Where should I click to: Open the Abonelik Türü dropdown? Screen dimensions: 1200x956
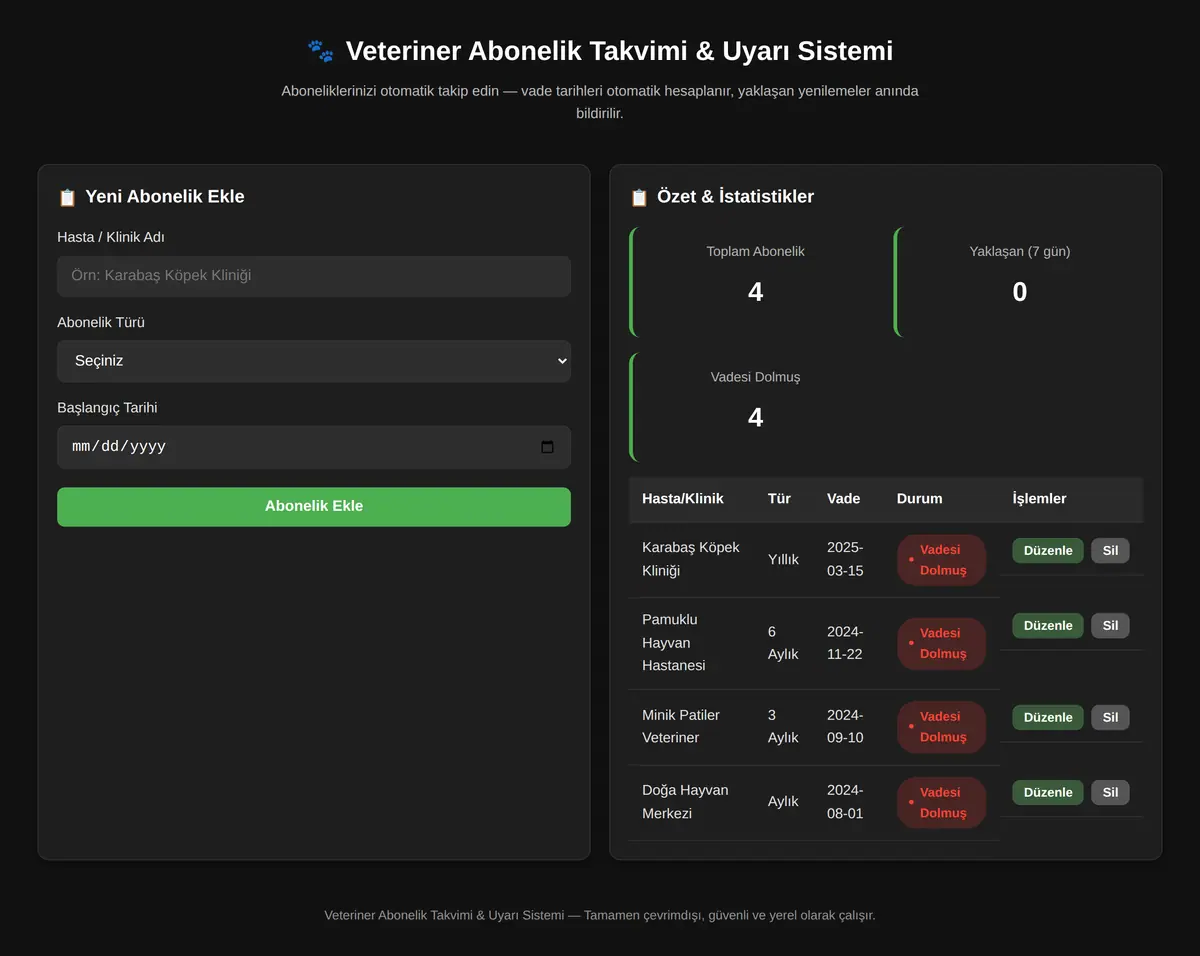tap(314, 361)
